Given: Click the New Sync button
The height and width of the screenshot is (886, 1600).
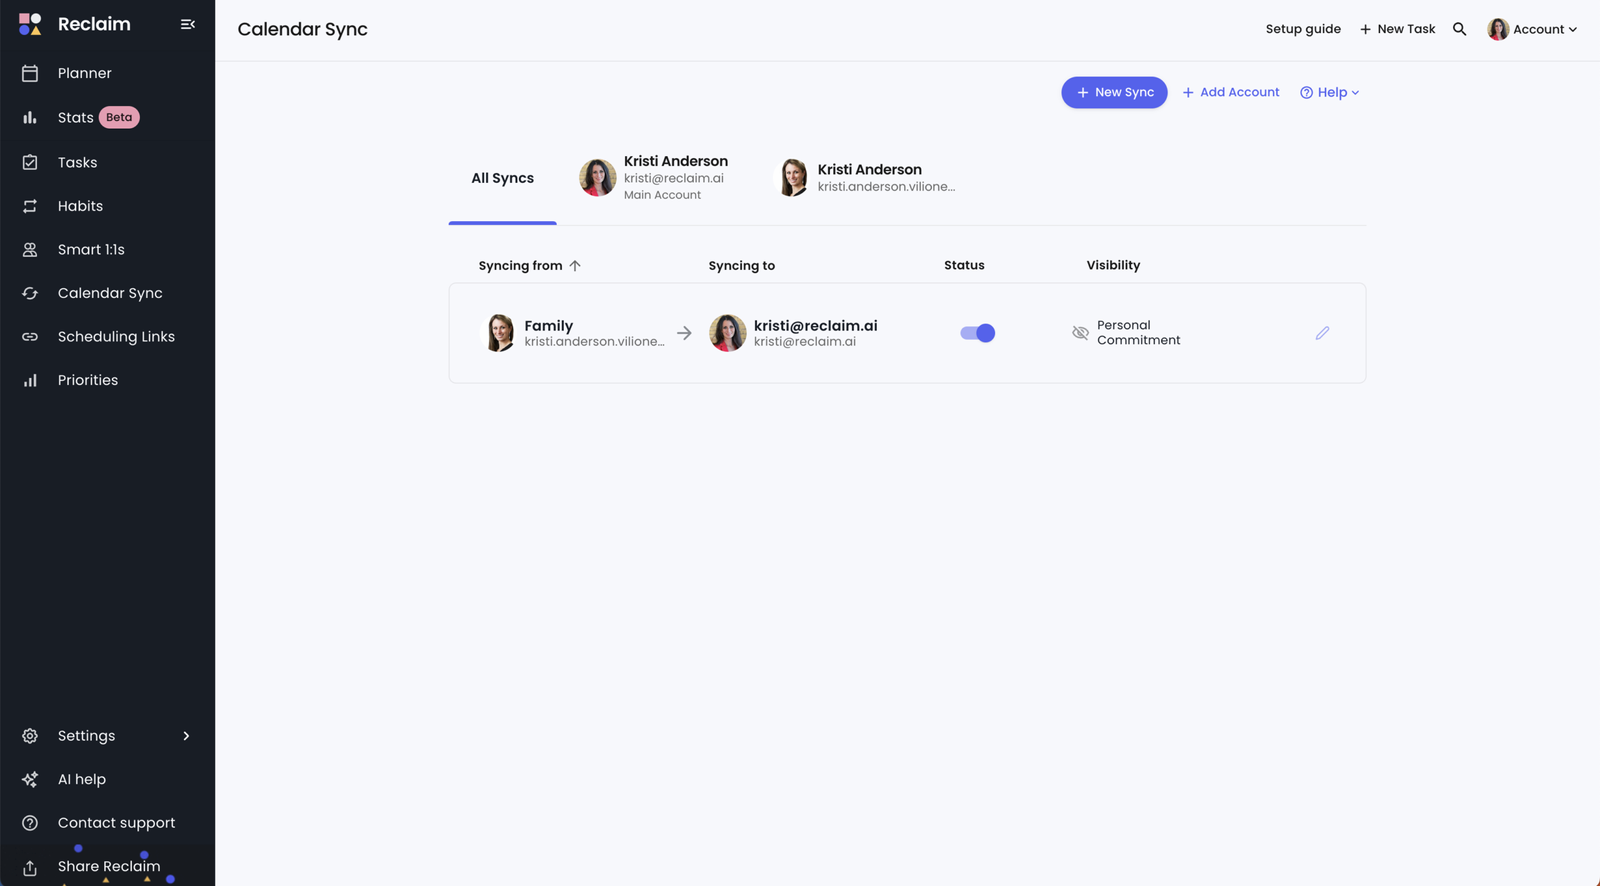Looking at the screenshot, I should [x=1114, y=92].
